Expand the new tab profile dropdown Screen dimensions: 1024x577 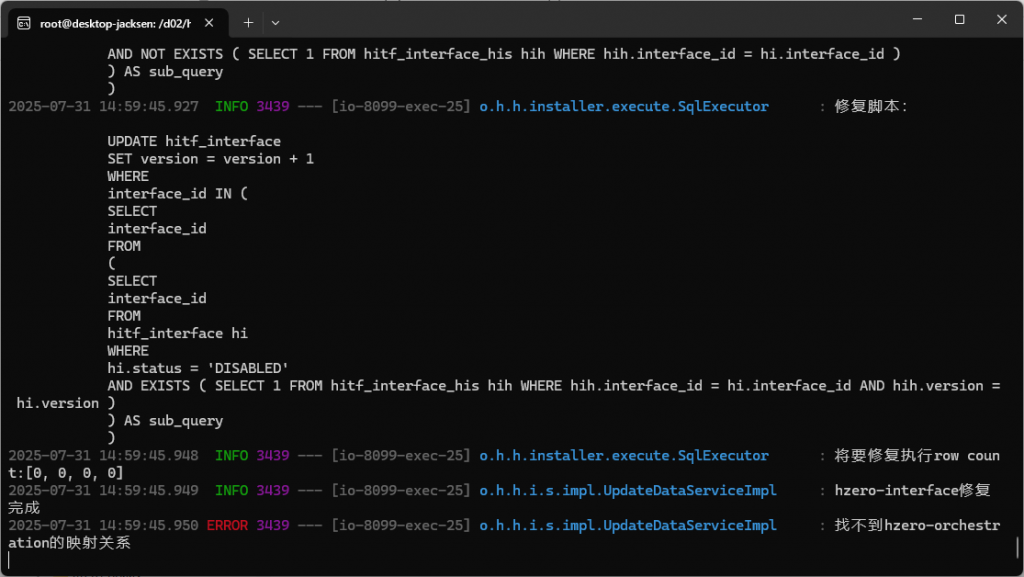click(276, 22)
